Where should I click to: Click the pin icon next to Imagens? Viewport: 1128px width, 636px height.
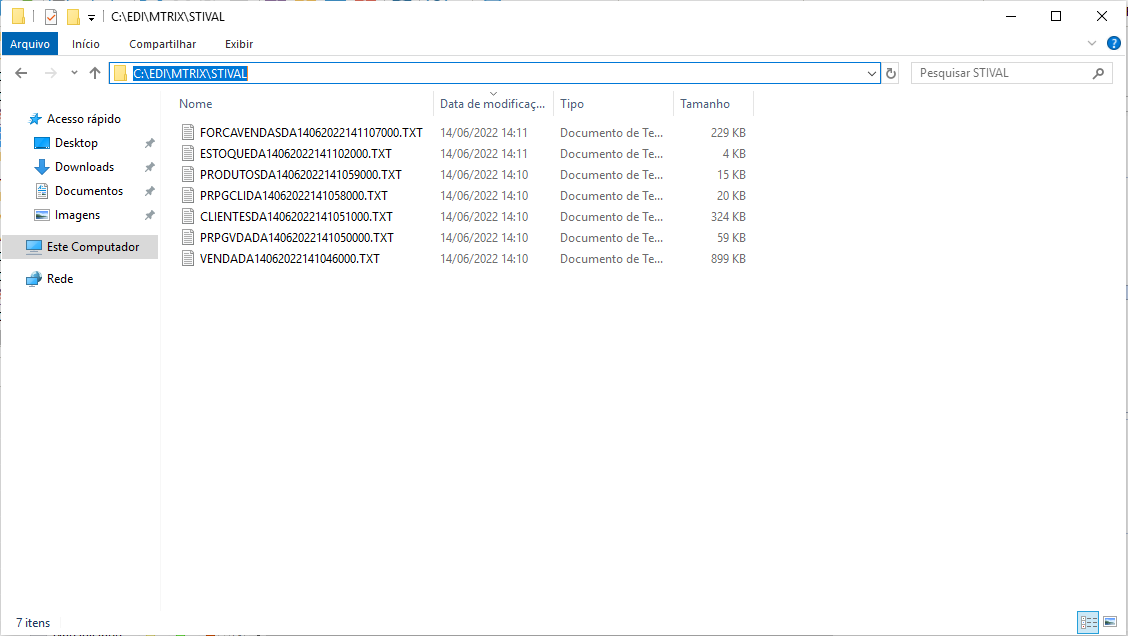150,215
